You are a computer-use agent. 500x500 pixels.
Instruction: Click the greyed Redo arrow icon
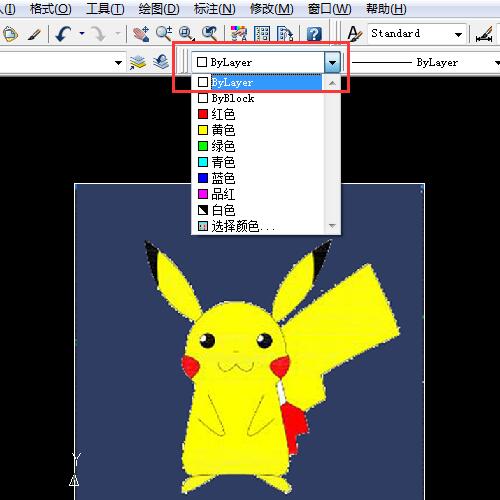(x=99, y=34)
